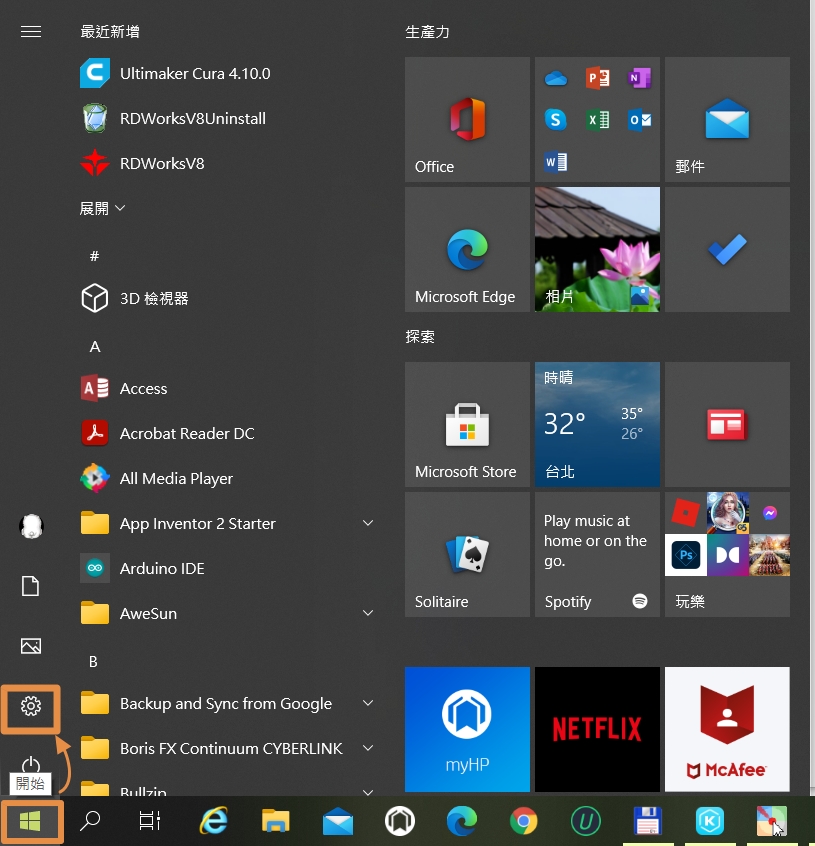Click the B letter group header
The width and height of the screenshot is (815, 846).
point(93,662)
